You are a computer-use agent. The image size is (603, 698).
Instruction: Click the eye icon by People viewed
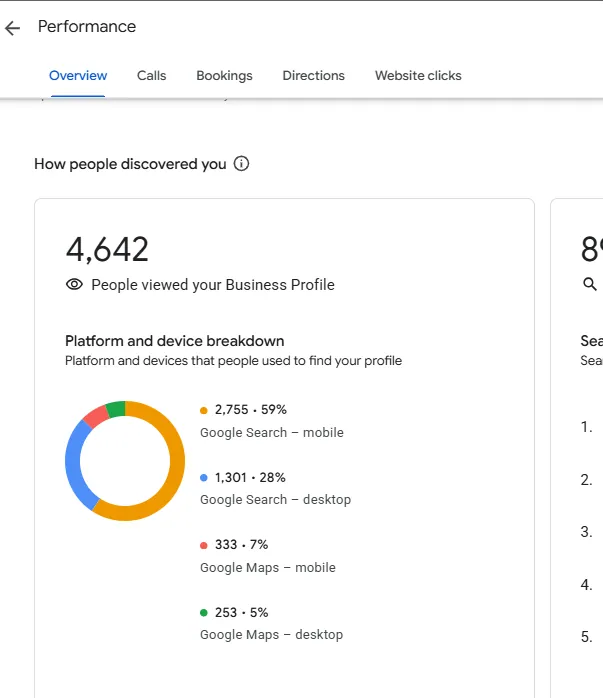tap(74, 284)
